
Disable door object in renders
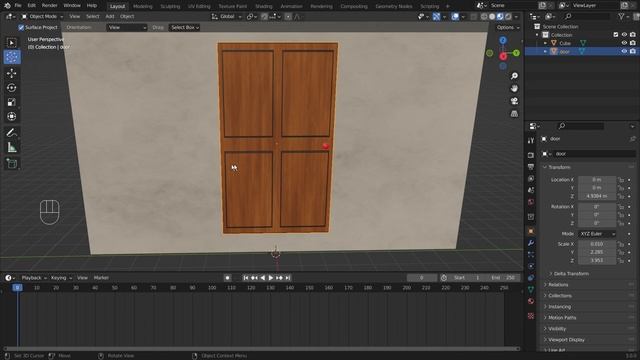pyautogui.click(x=633, y=51)
